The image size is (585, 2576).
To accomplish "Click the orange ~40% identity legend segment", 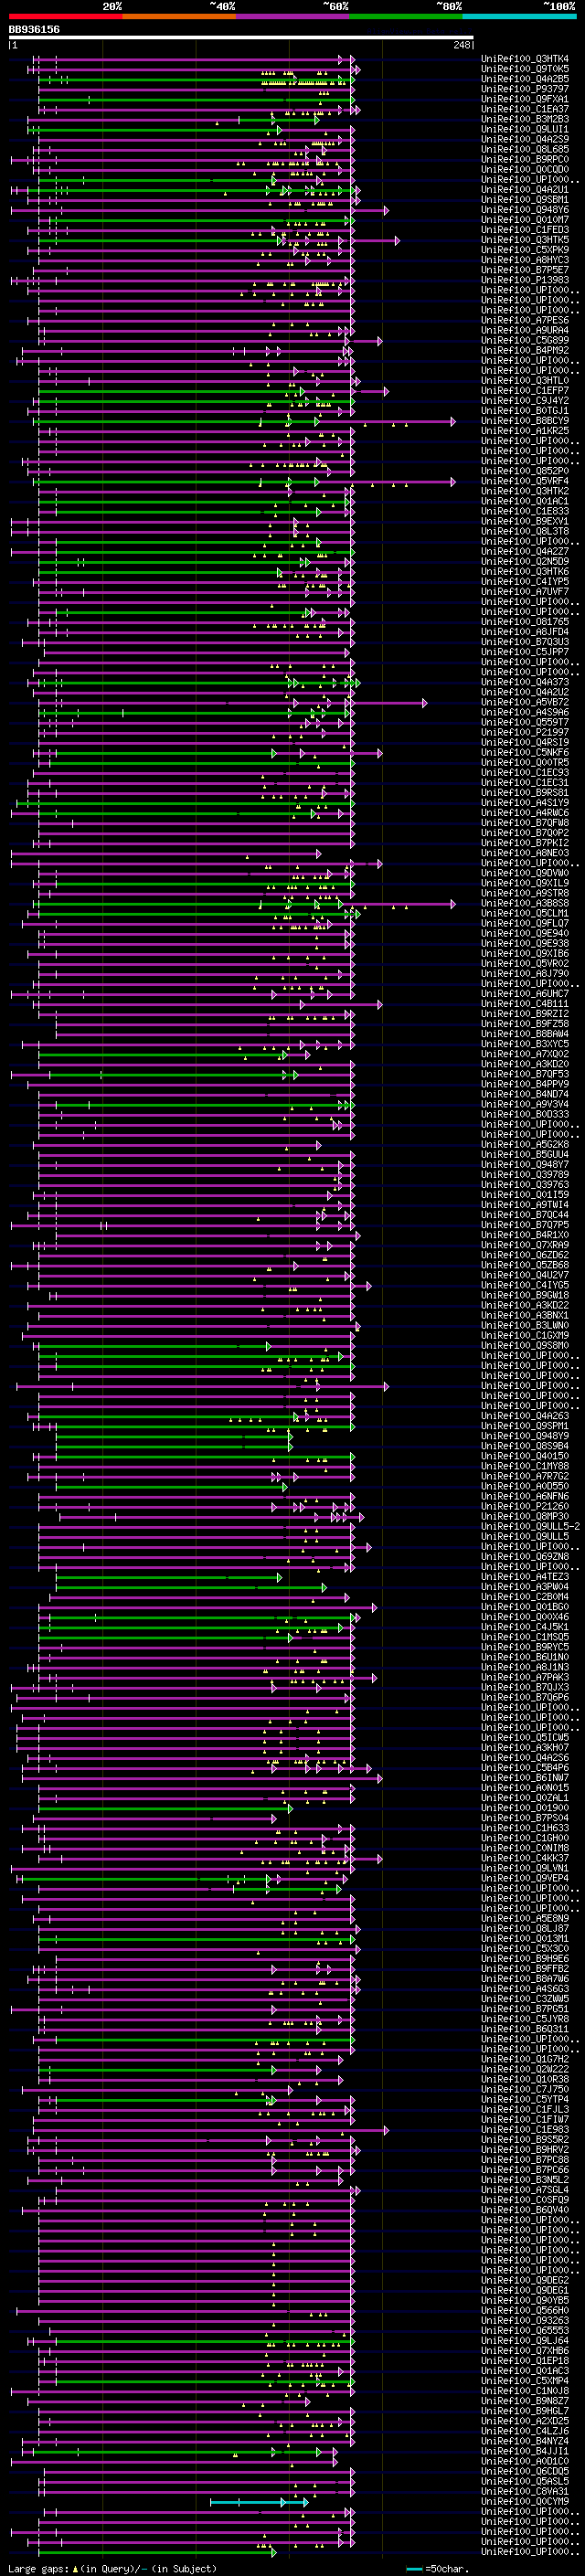I will [180, 16].
